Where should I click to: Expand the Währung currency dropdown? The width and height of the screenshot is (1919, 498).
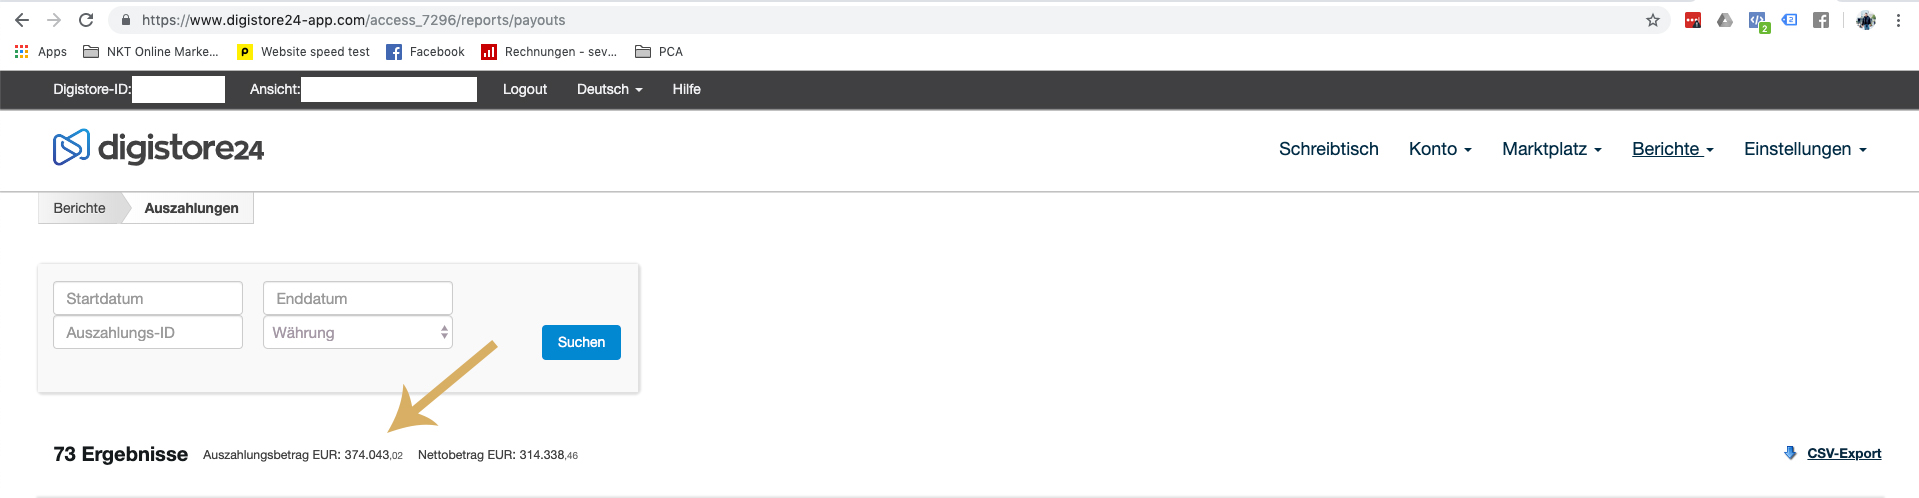(x=358, y=332)
